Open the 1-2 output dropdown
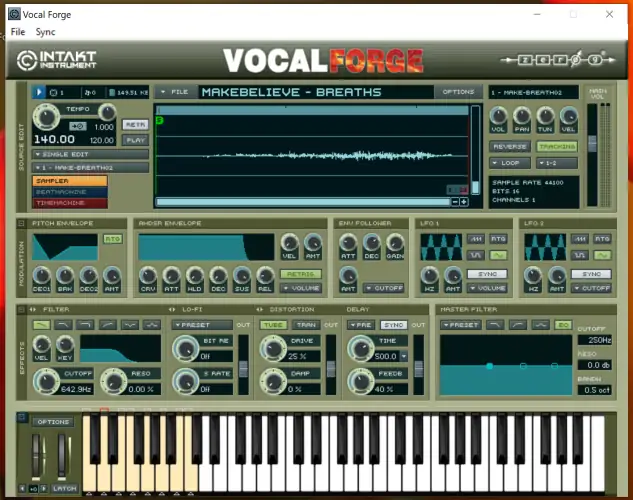This screenshot has height=500, width=633. pos(557,163)
